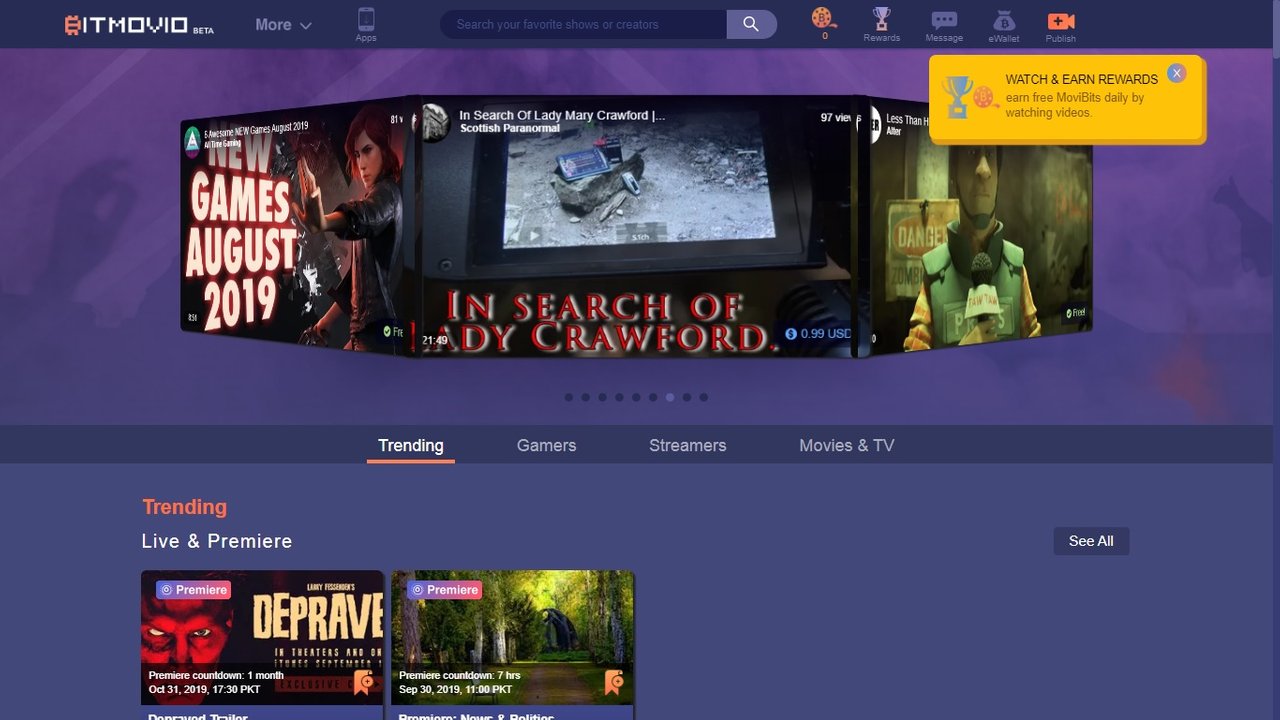Image resolution: width=1280 pixels, height=720 pixels.
Task: Click the 0.99 USD price badge
Action: pos(818,334)
